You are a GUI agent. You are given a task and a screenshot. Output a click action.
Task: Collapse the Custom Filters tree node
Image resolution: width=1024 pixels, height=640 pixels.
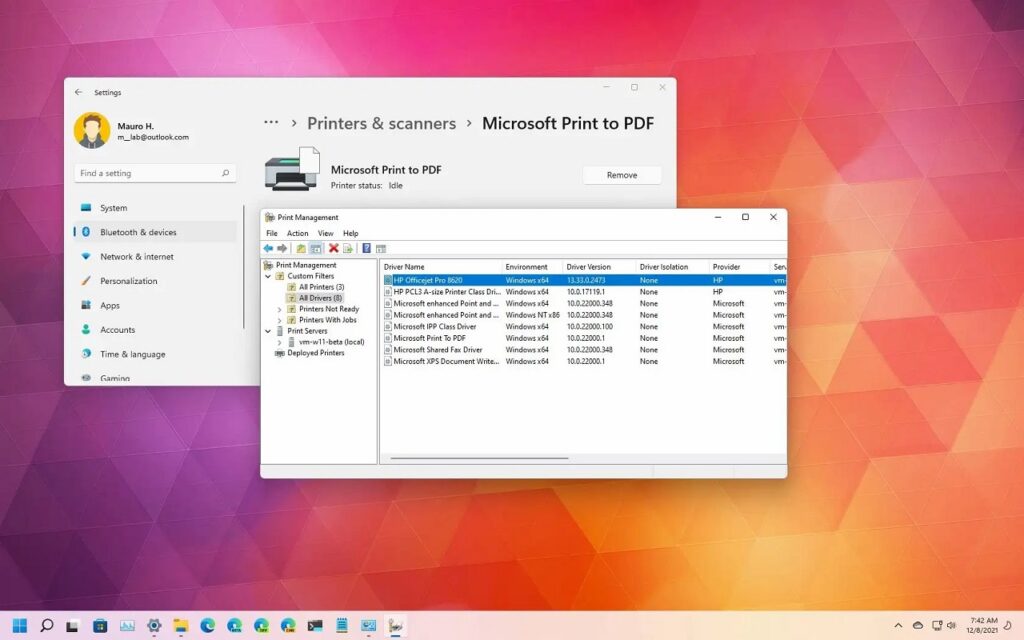click(268, 276)
